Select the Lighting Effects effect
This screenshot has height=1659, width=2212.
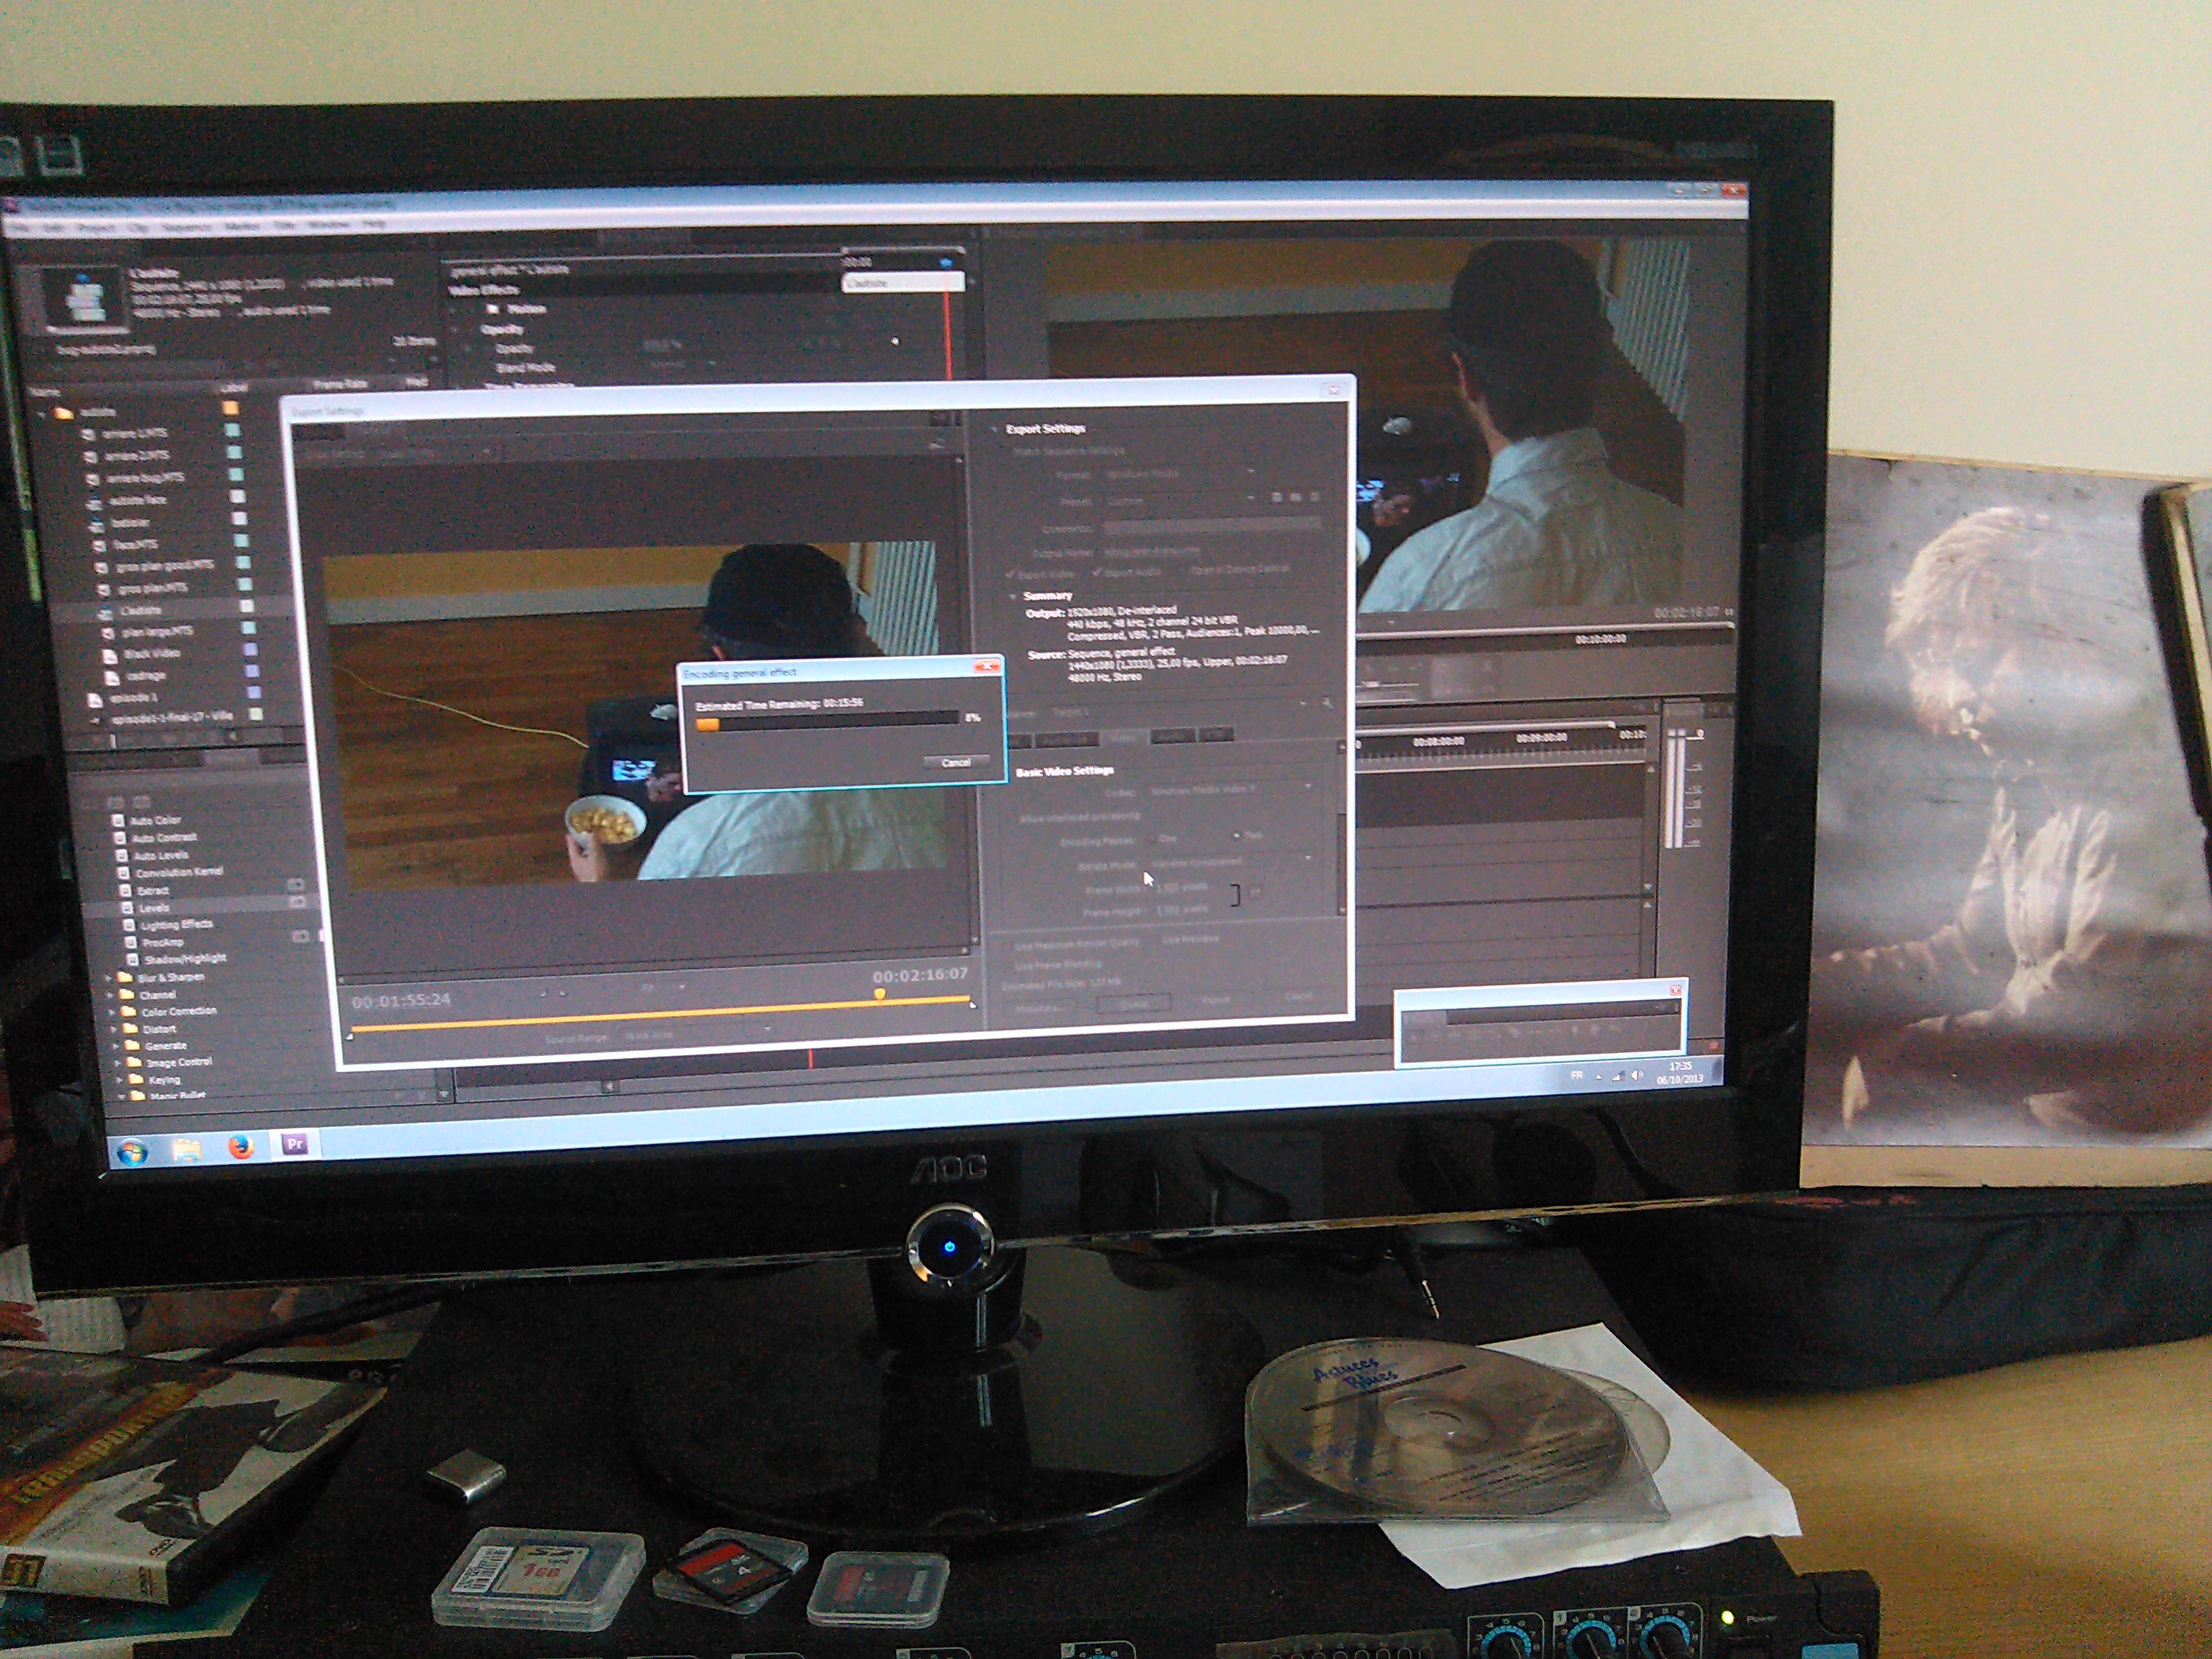[x=177, y=924]
